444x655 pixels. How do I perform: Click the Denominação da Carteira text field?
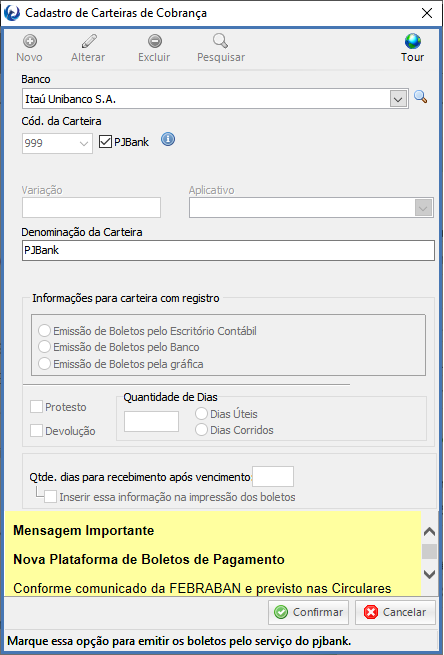click(x=228, y=251)
